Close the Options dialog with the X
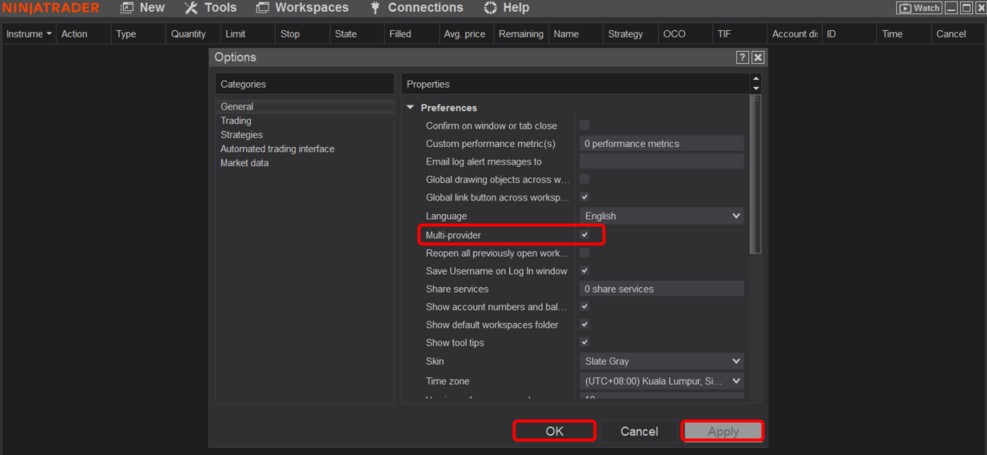Screen dimensions: 987x455 tap(758, 57)
